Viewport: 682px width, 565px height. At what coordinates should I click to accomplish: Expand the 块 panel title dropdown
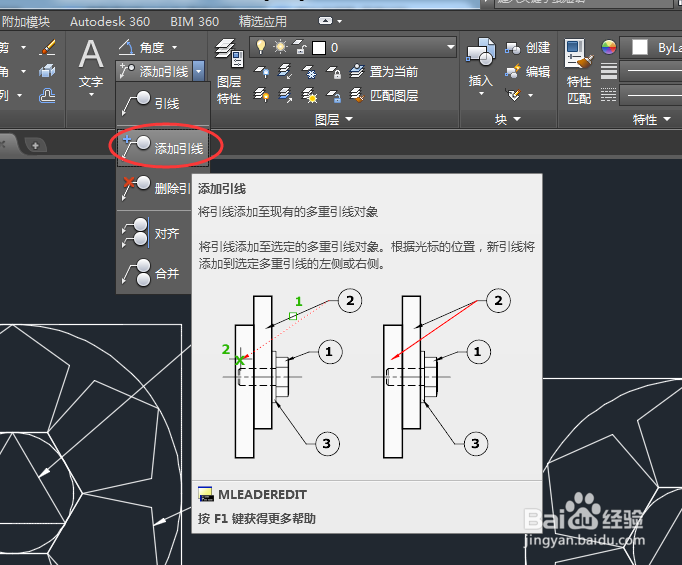(x=508, y=119)
